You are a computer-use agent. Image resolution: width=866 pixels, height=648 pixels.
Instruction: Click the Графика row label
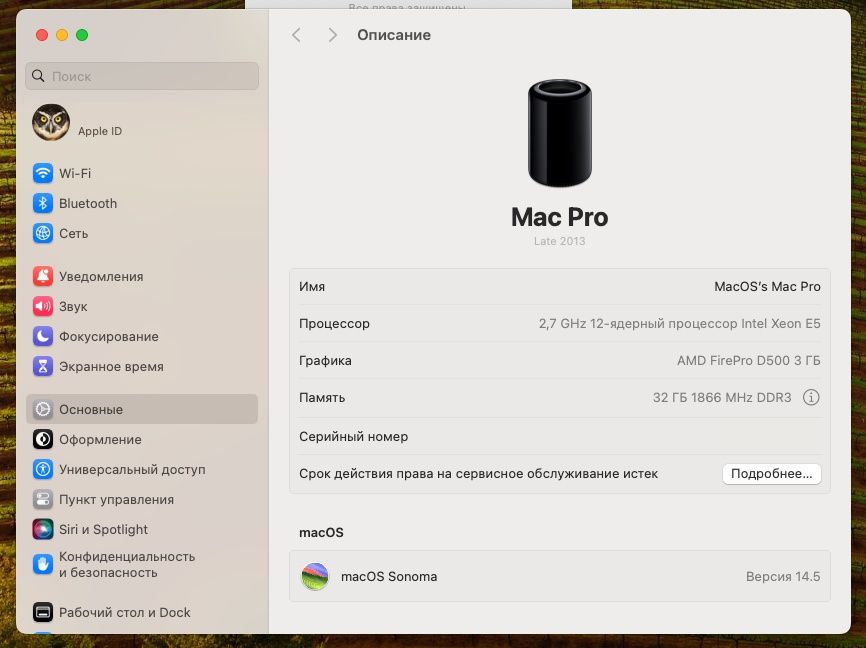point(325,361)
